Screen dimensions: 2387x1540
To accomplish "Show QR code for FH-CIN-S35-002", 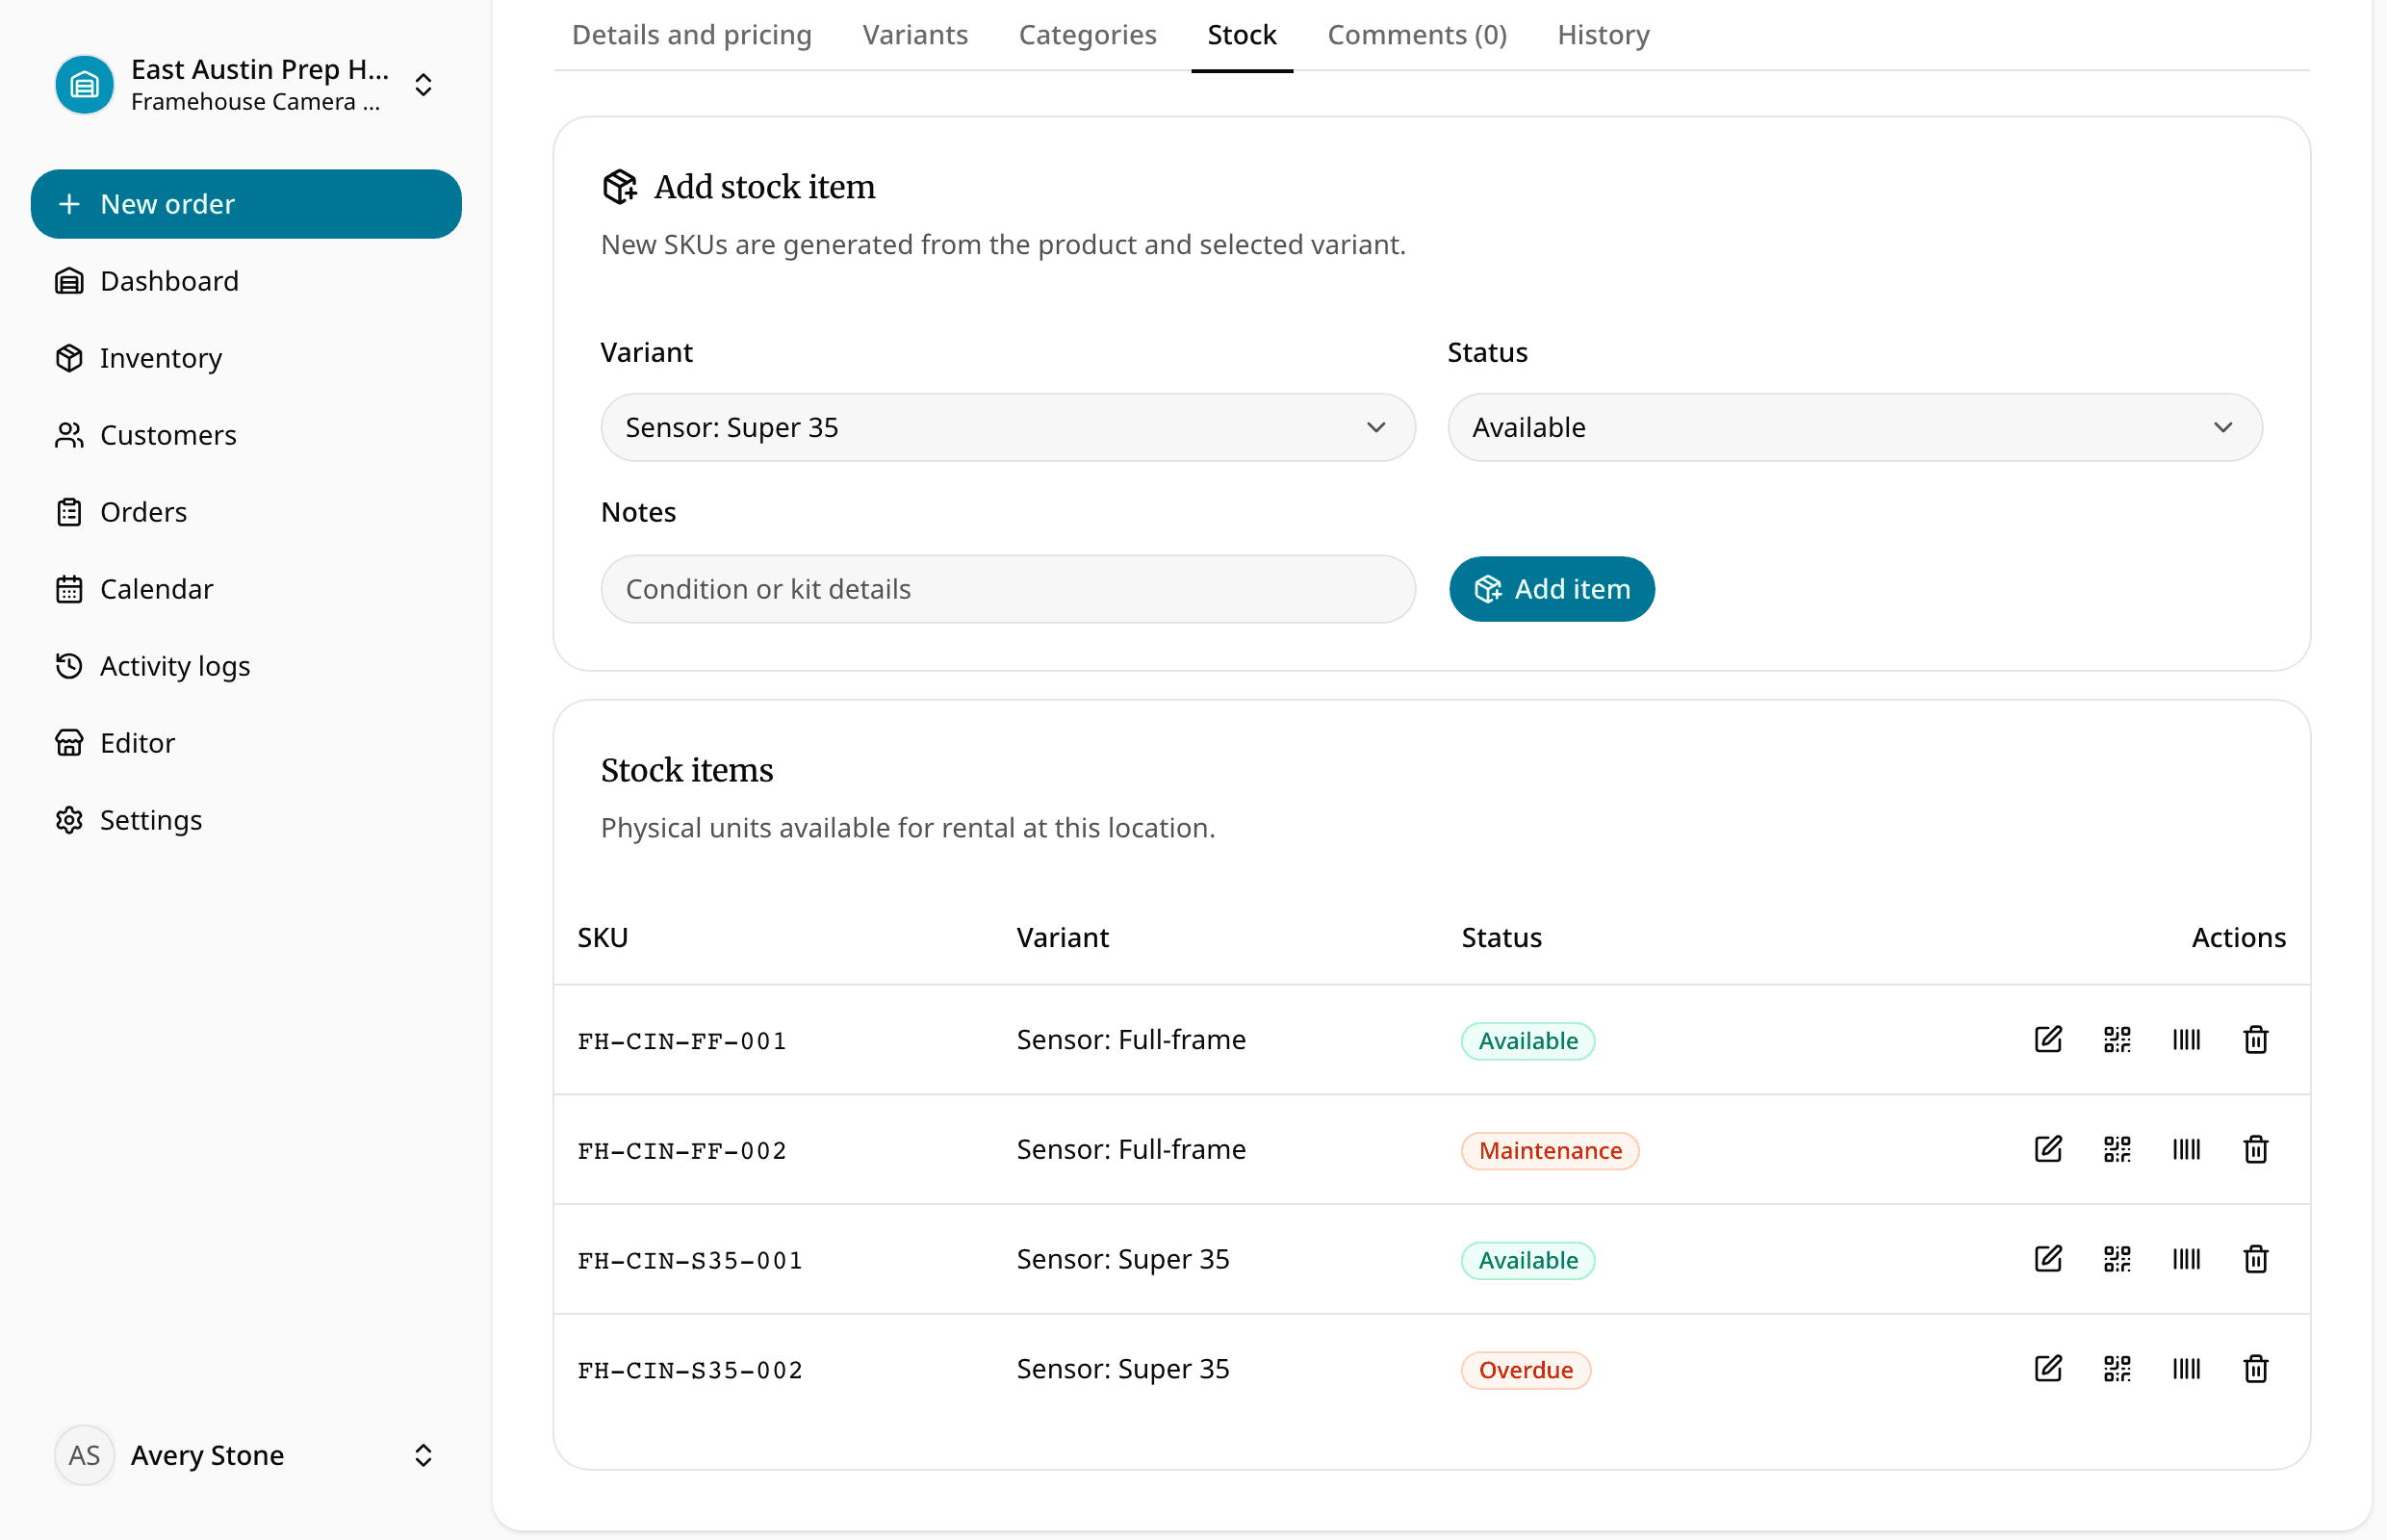I will pyautogui.click(x=2117, y=1368).
